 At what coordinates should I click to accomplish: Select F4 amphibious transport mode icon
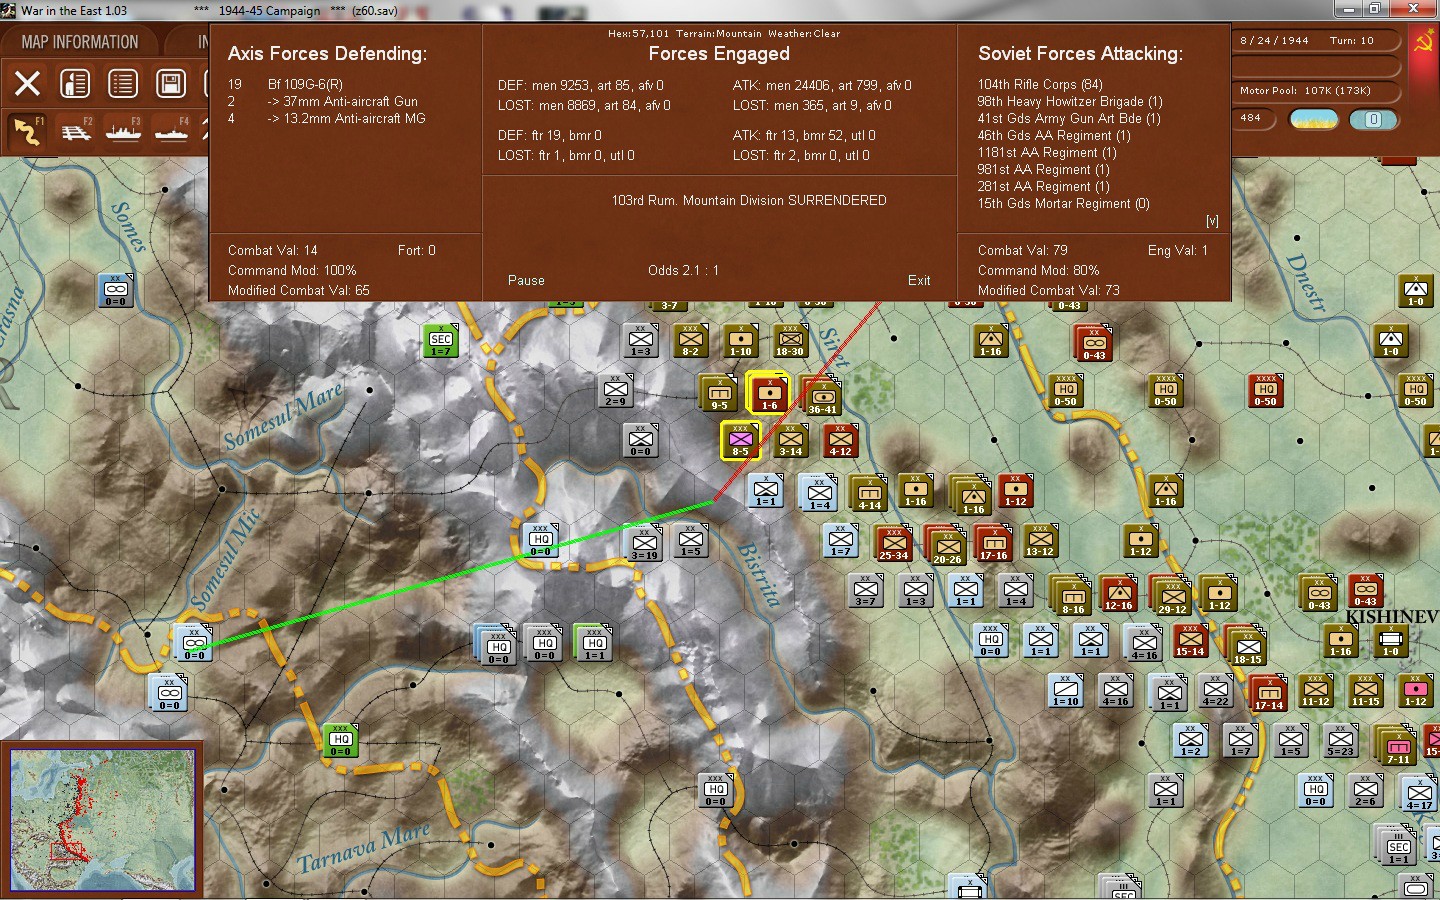click(171, 131)
